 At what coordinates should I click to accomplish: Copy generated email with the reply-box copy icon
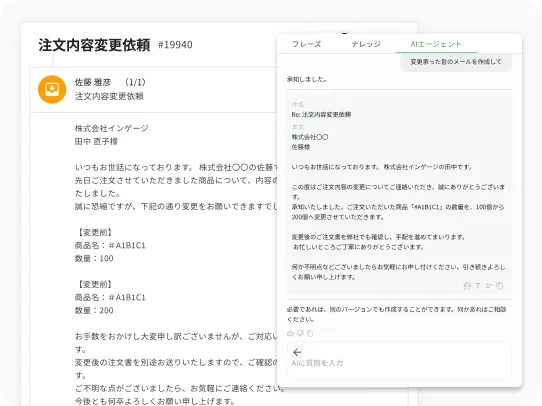pos(499,286)
